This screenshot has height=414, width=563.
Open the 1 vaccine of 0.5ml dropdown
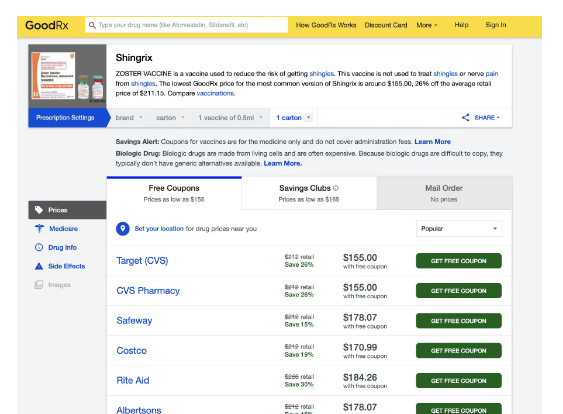(x=230, y=118)
